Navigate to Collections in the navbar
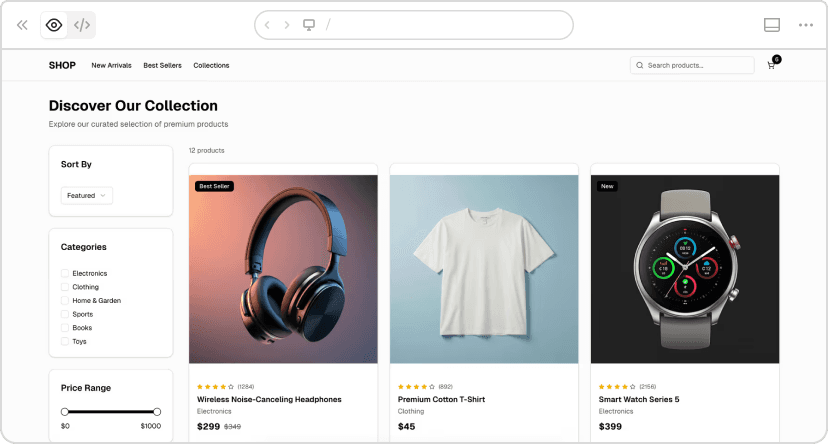Viewport: 828px width, 444px height. 211,65
